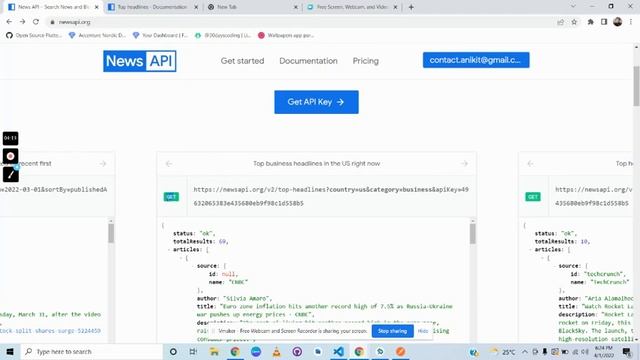Open the Pricing nav link

pyautogui.click(x=366, y=61)
